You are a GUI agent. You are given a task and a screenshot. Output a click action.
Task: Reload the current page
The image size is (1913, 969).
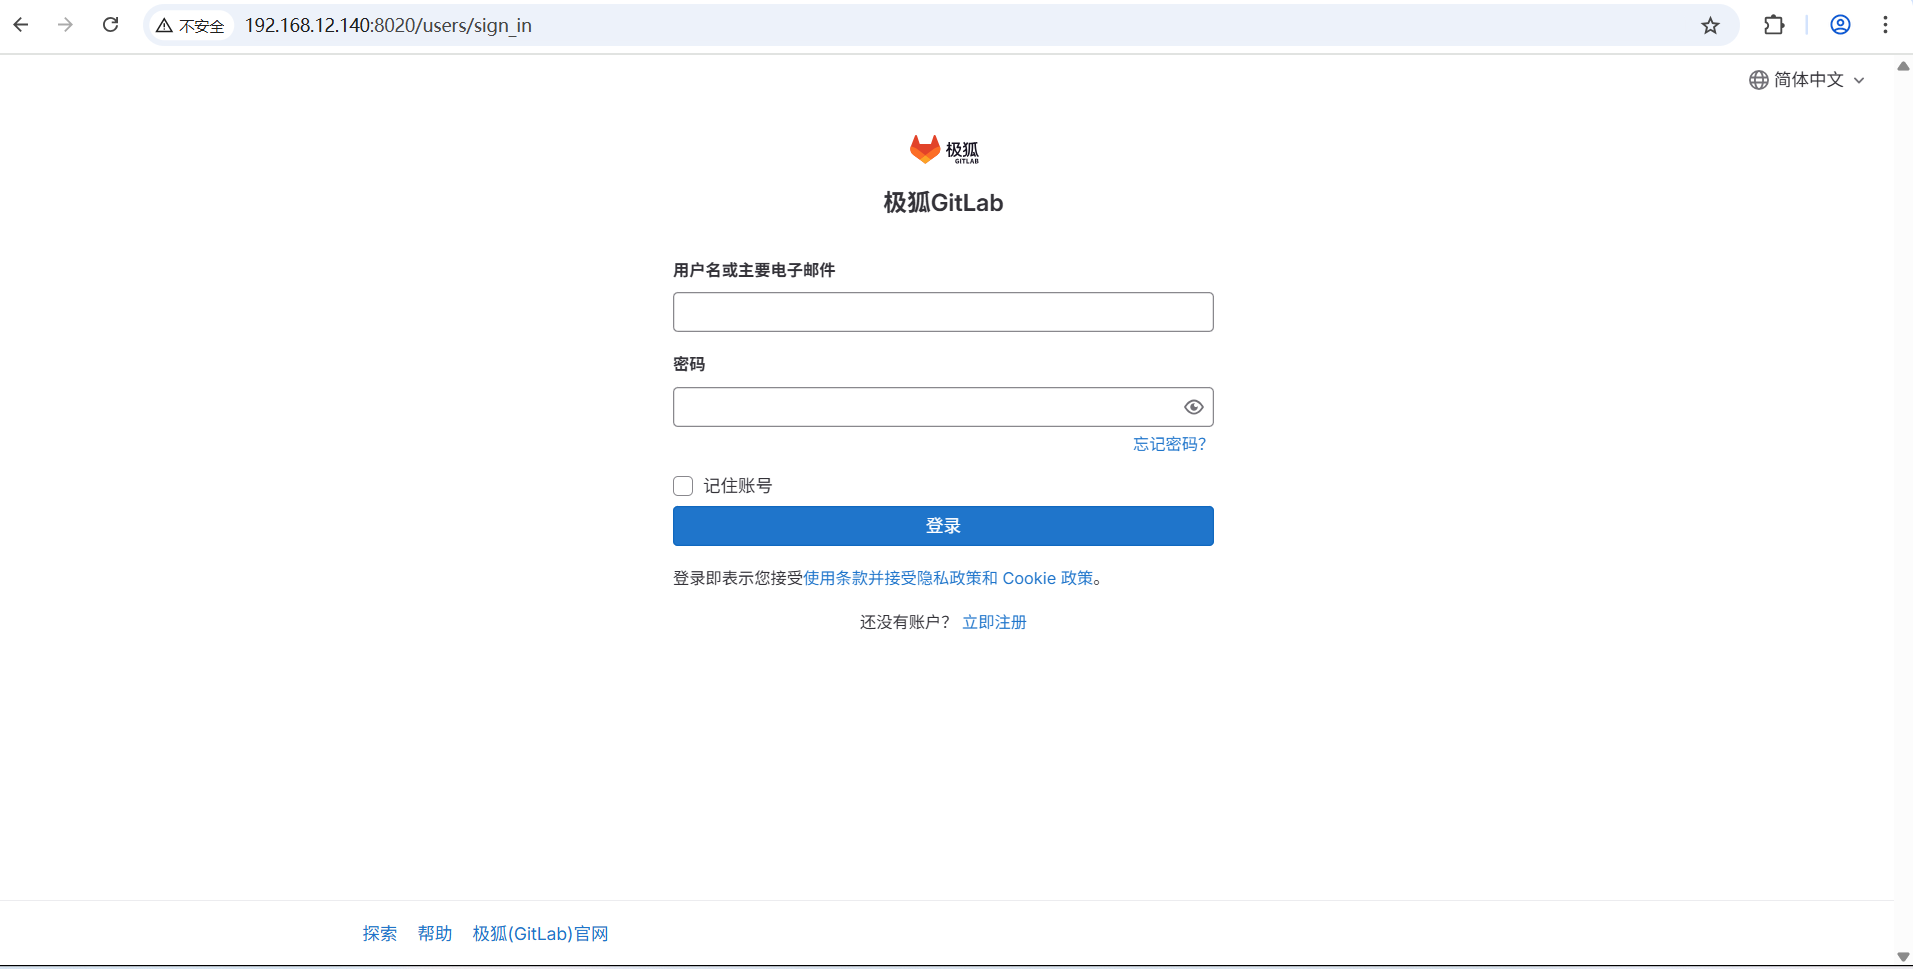coord(111,25)
